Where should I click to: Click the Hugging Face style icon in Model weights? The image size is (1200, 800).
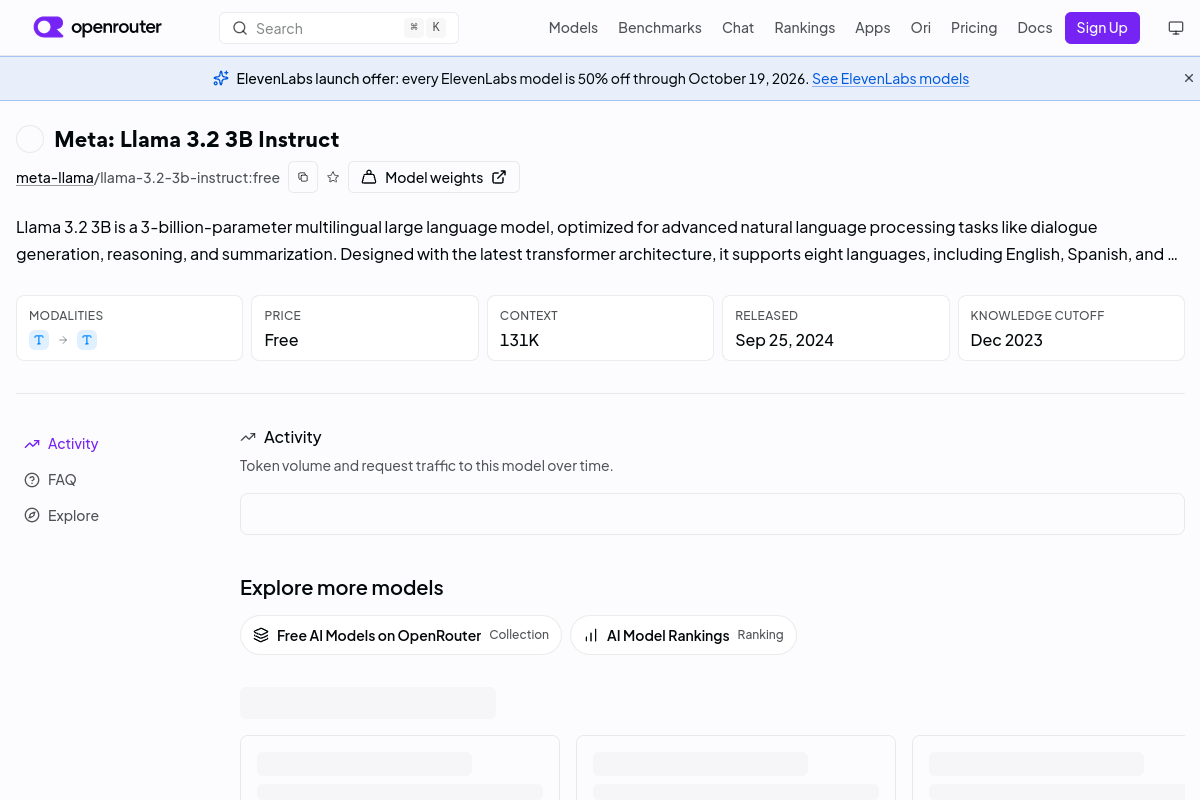tap(369, 177)
